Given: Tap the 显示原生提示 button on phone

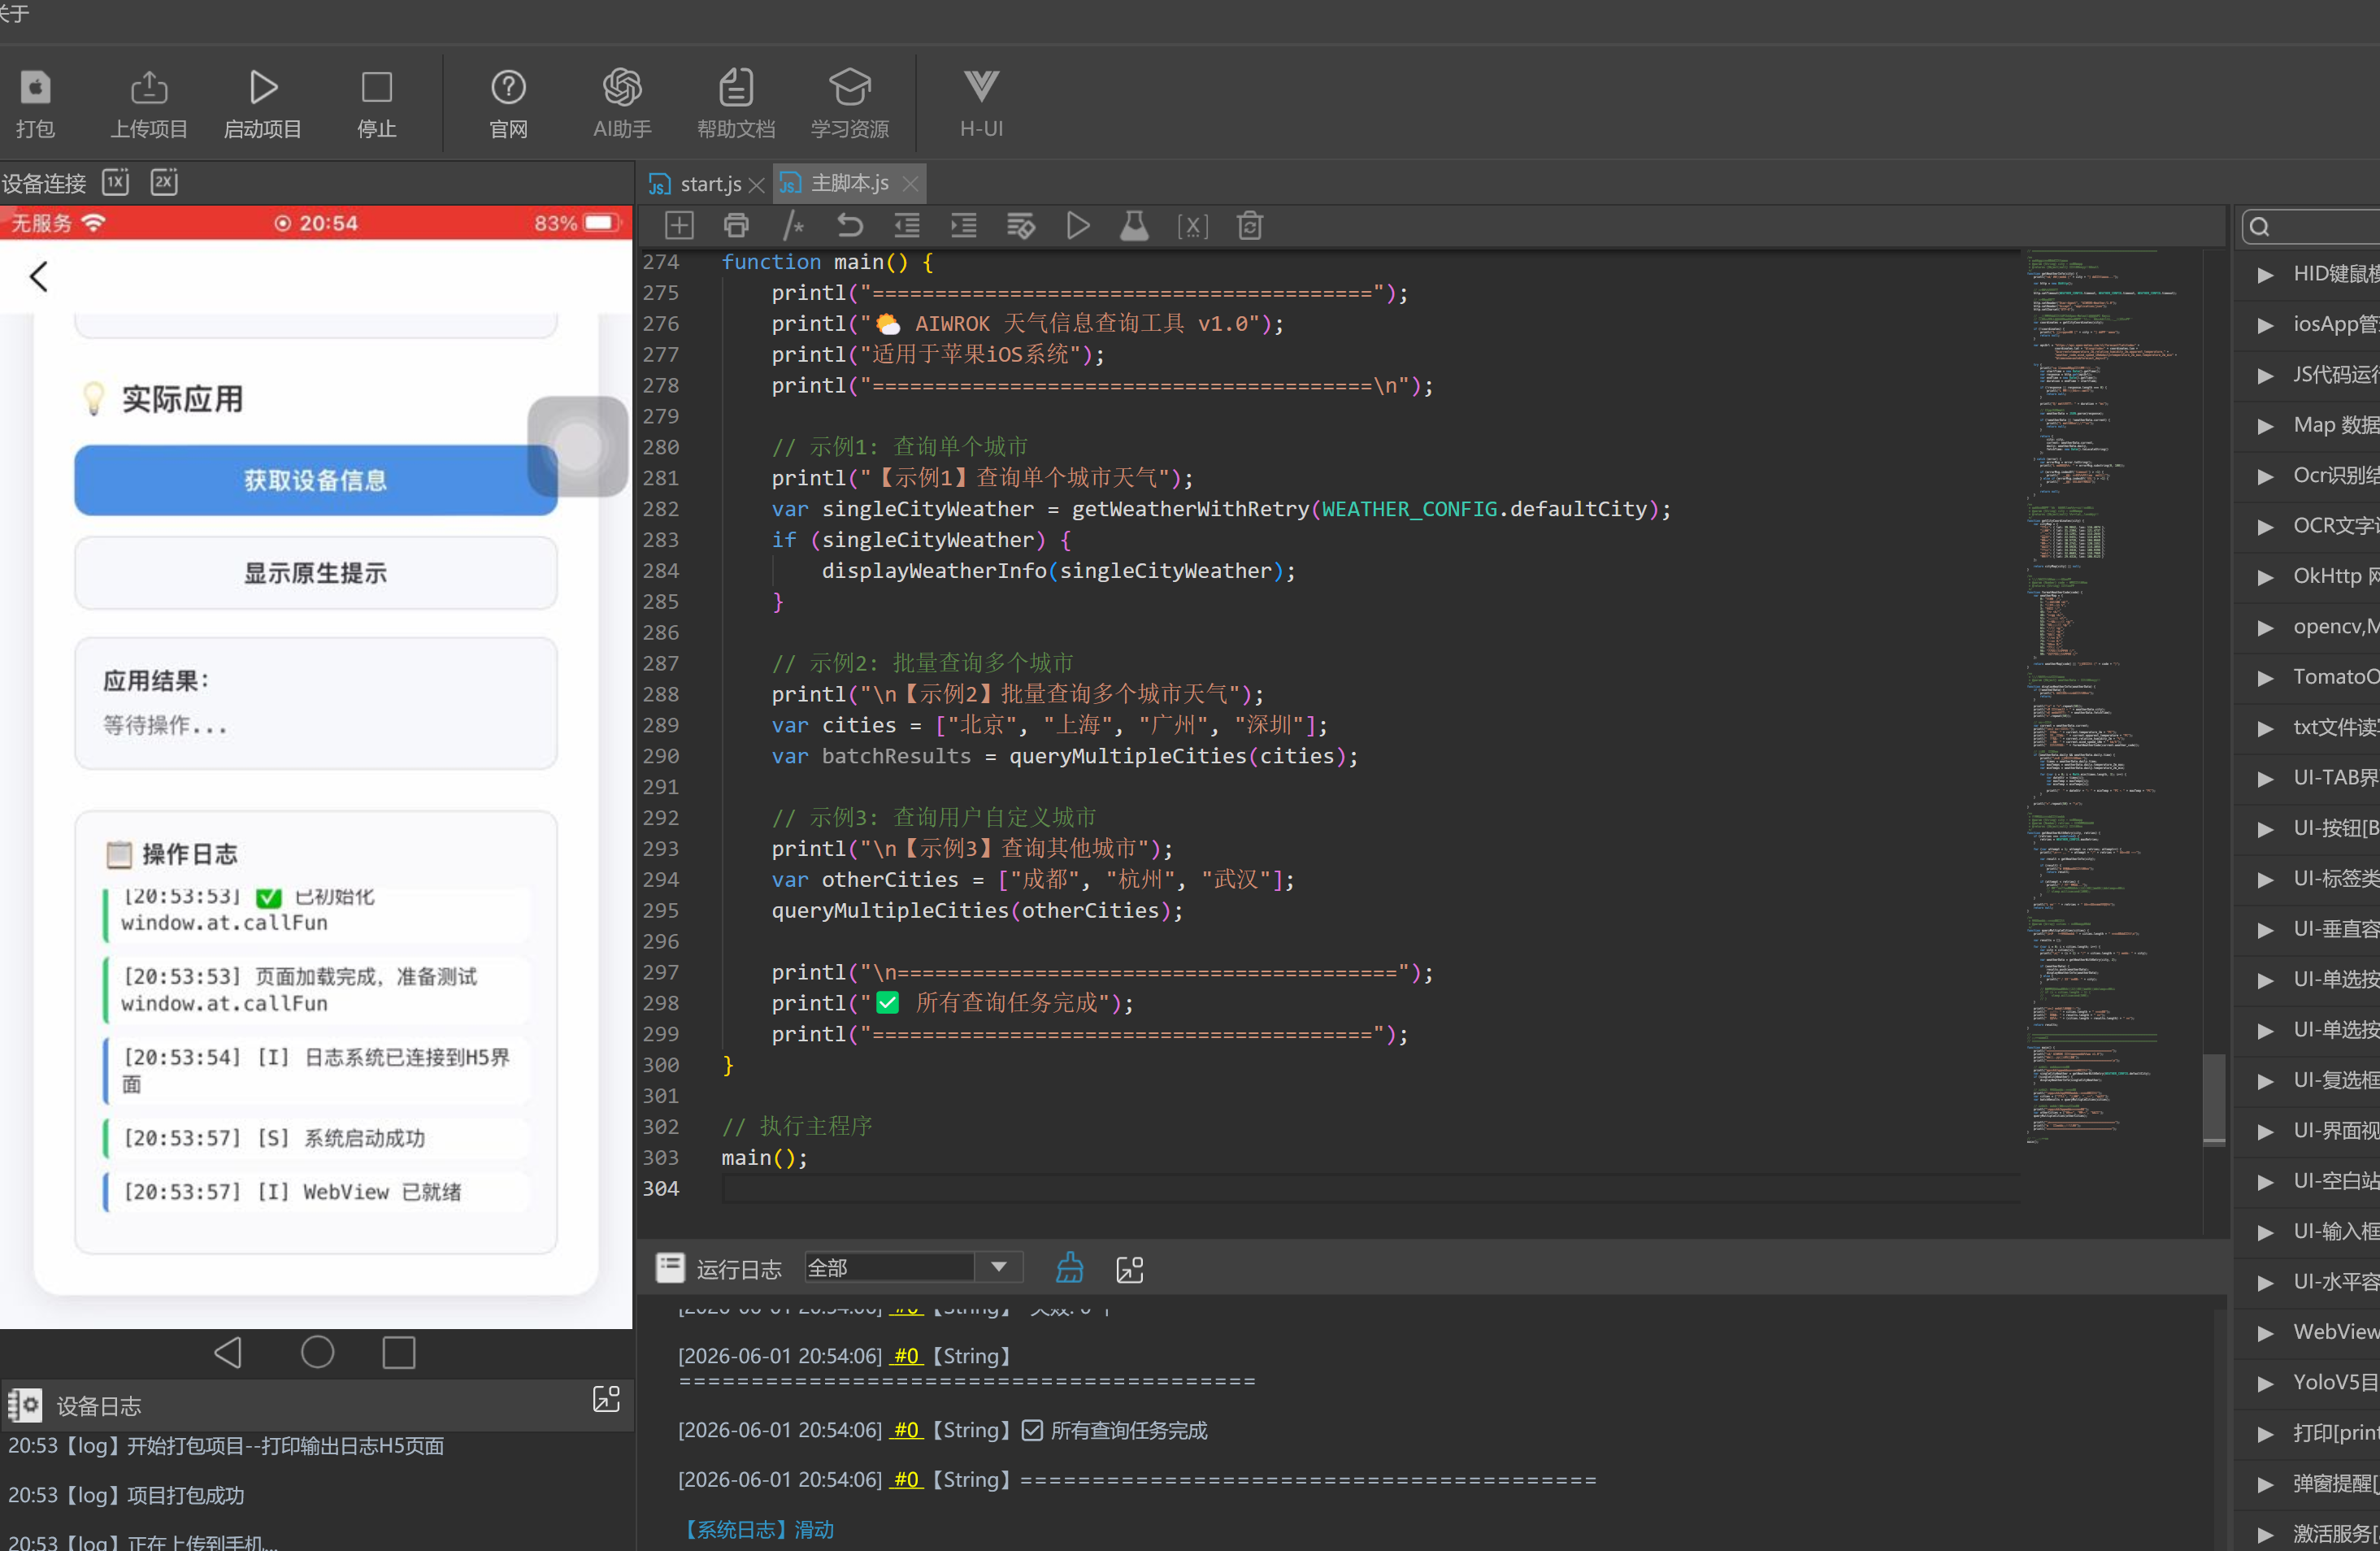Looking at the screenshot, I should (315, 573).
